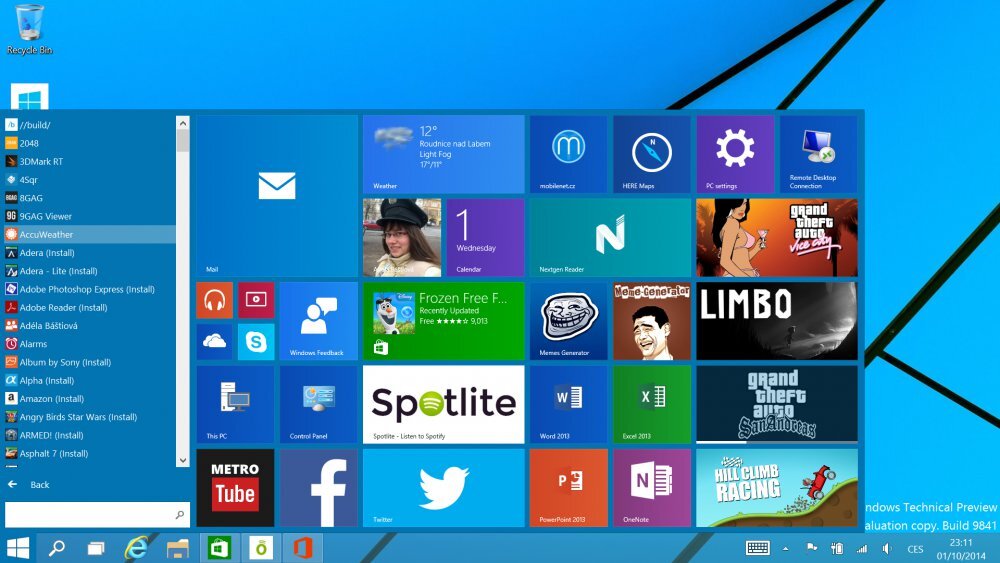
Task: Launch the Grand Theft Auto Vice City tile
Action: pos(777,238)
